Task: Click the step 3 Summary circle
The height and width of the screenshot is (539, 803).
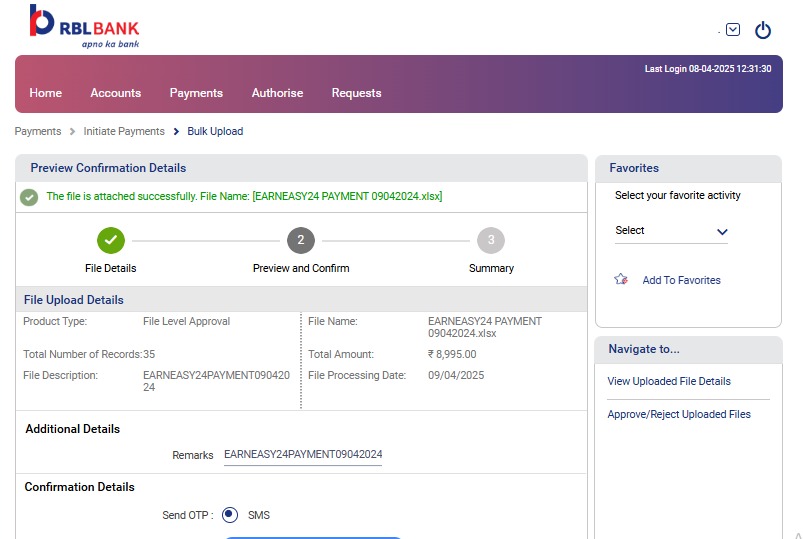Action: tap(491, 240)
